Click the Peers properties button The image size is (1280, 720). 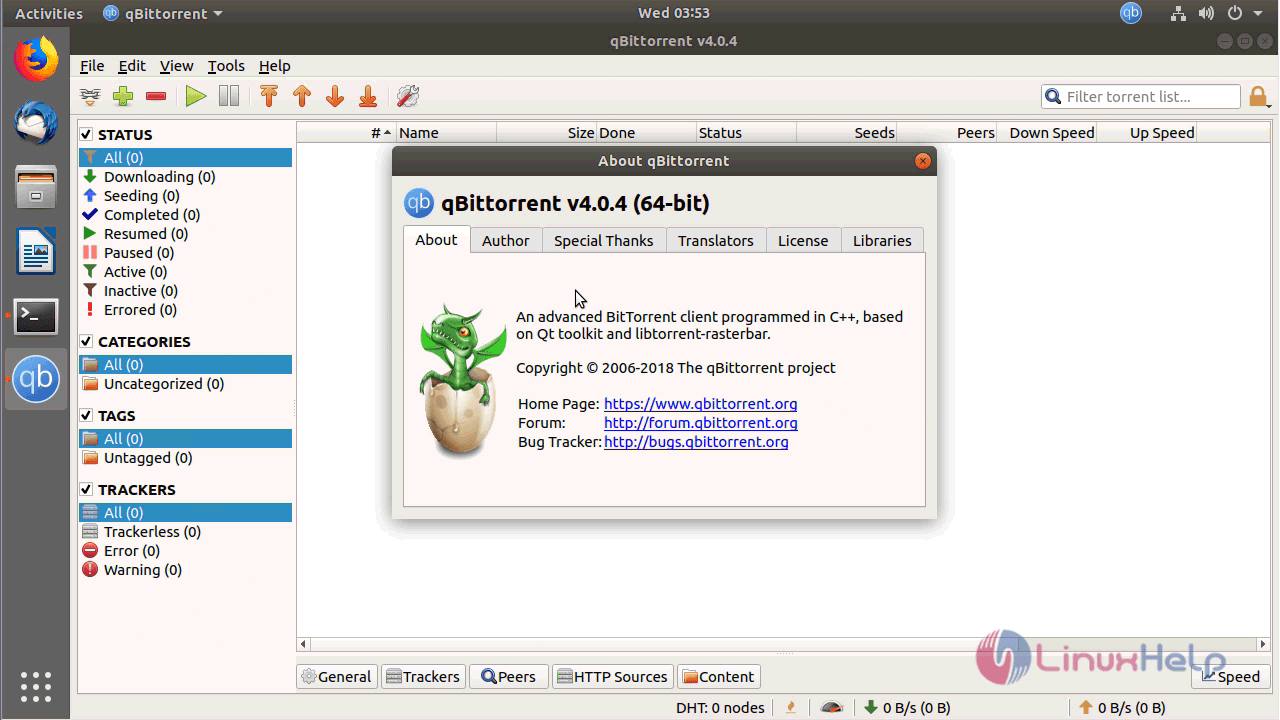509,677
